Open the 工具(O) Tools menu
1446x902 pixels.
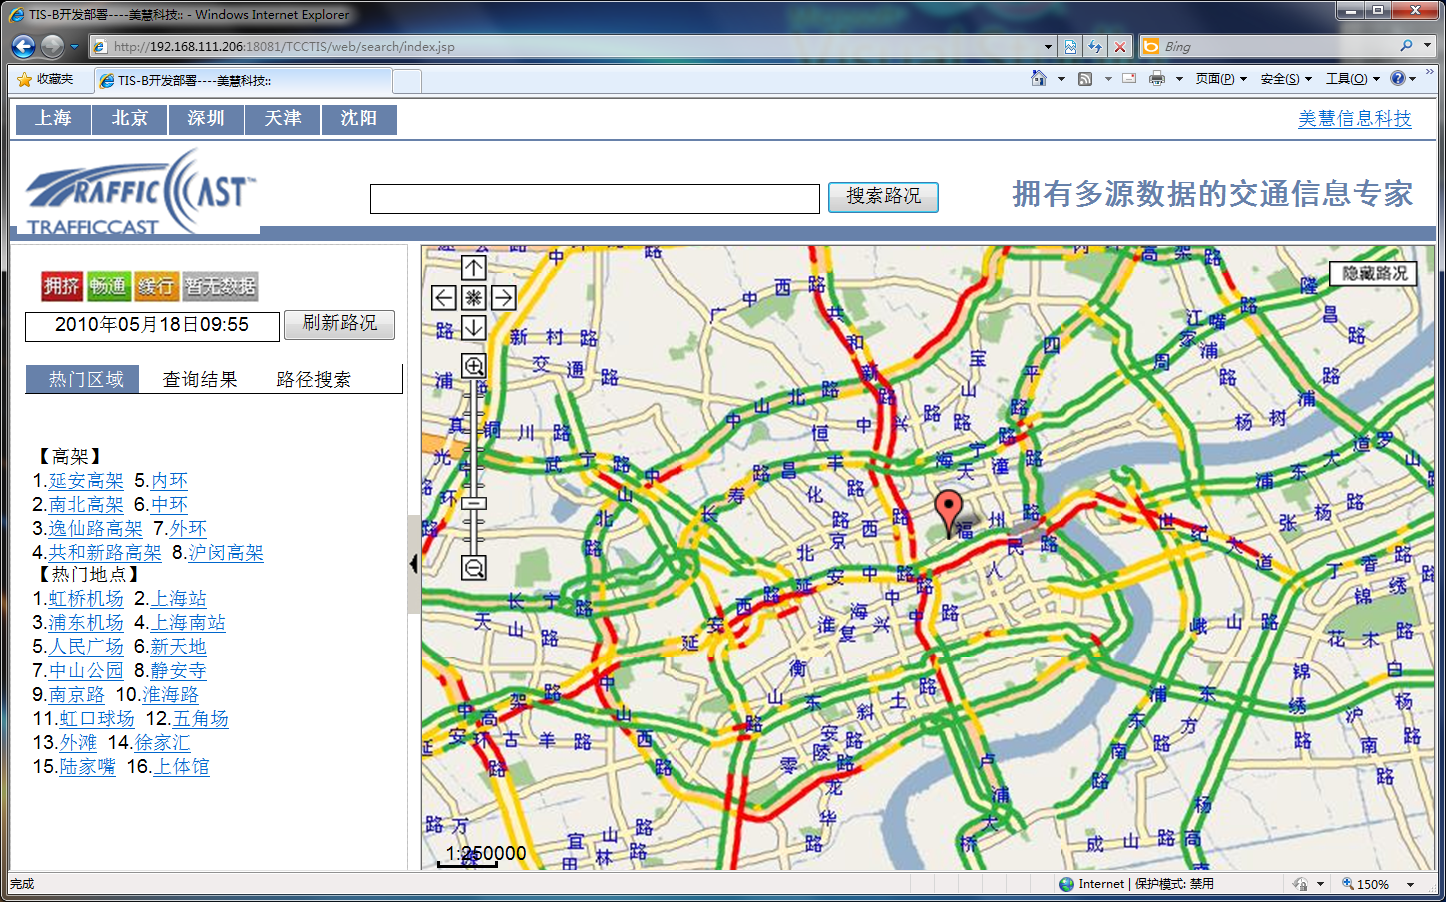point(1353,79)
